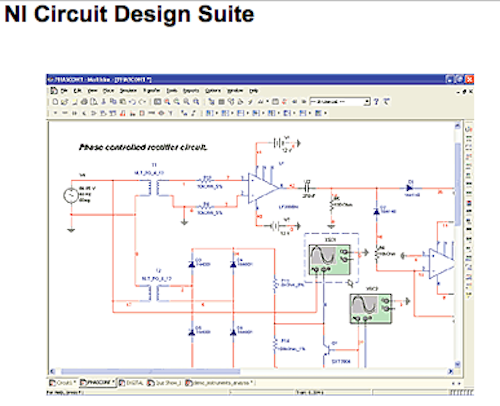The width and height of the screenshot is (500, 406).
Task: Click the Copy toolbar icon
Action: [113, 102]
